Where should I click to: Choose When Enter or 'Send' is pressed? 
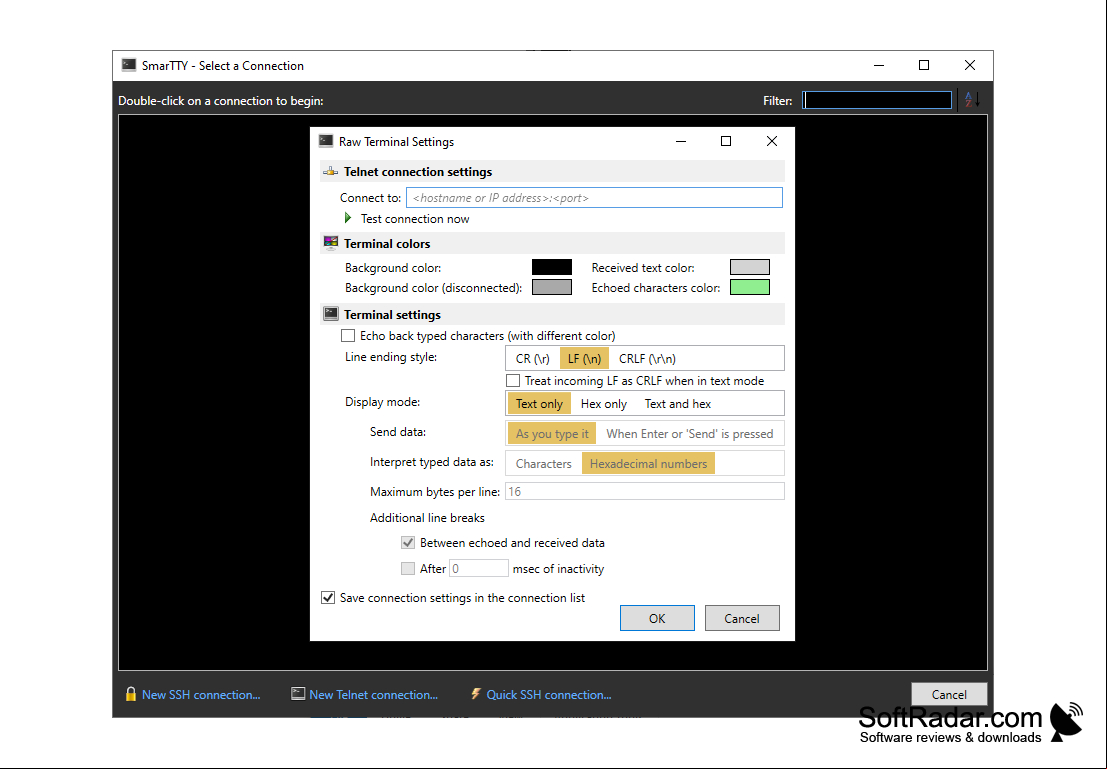(689, 434)
